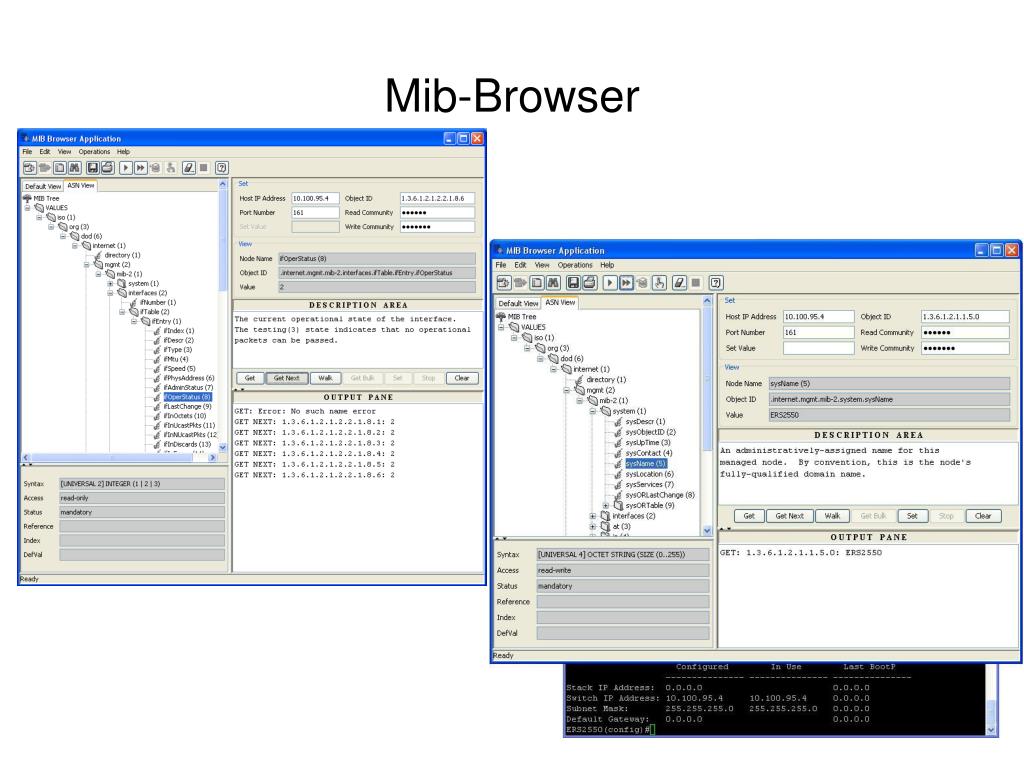Collapse the interfaces (2) node in ifOperStatus window

click(x=110, y=293)
